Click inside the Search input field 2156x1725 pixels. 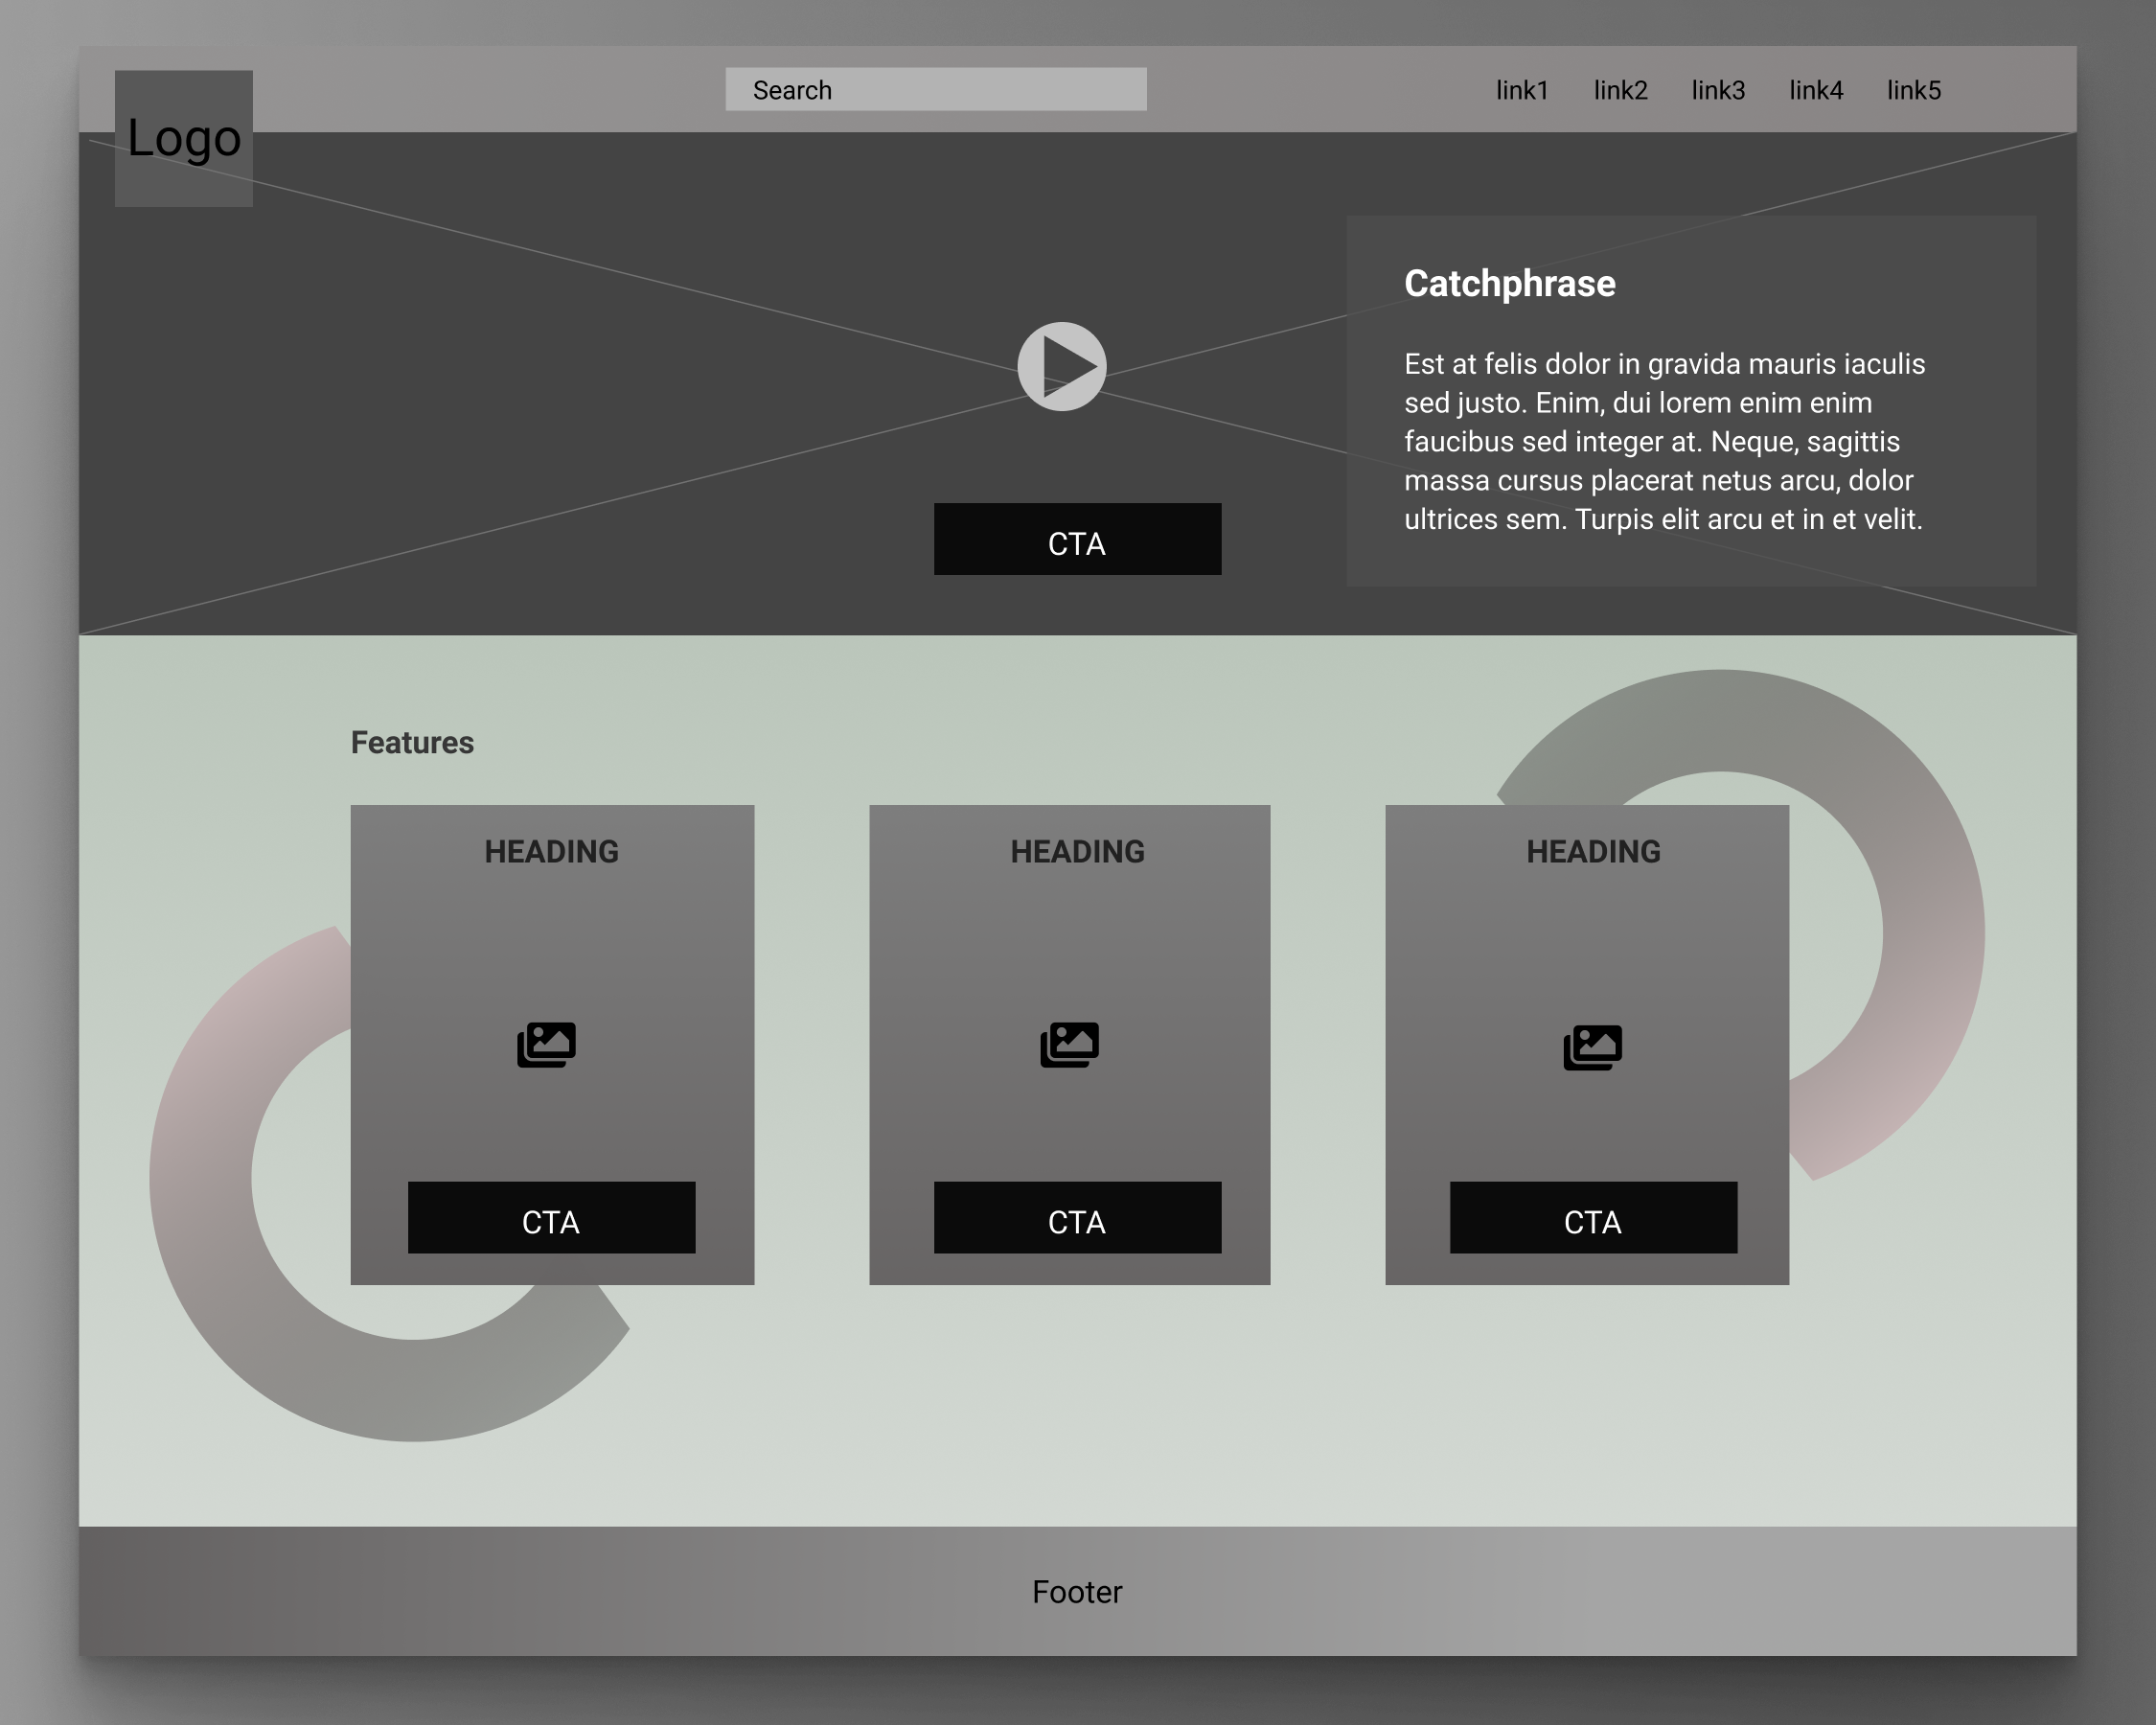tap(936, 89)
